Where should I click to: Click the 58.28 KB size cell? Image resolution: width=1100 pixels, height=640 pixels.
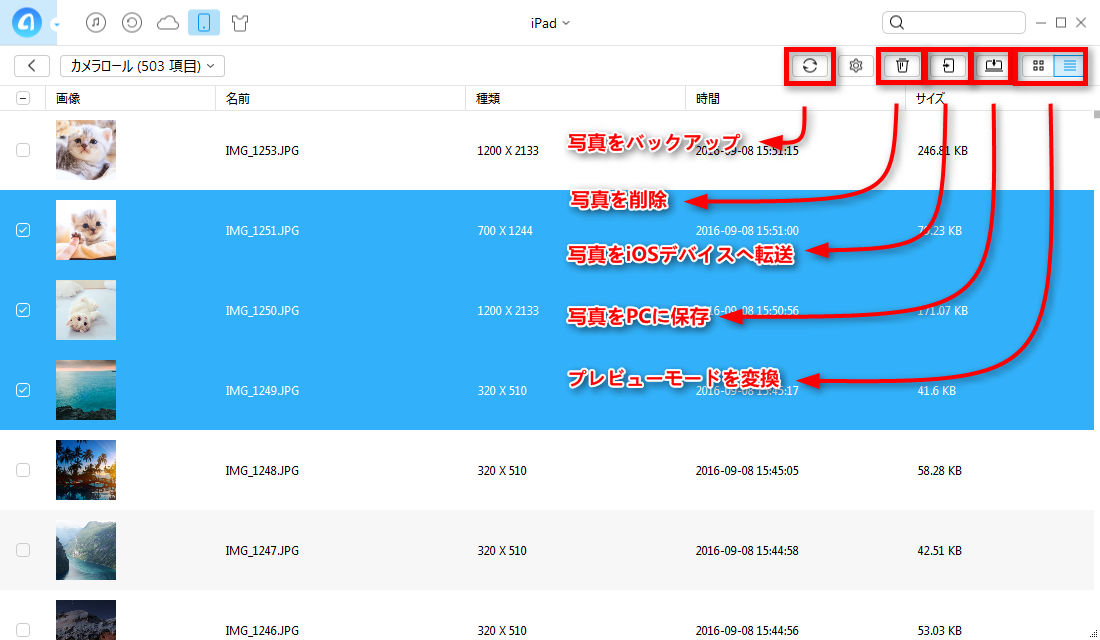[939, 471]
